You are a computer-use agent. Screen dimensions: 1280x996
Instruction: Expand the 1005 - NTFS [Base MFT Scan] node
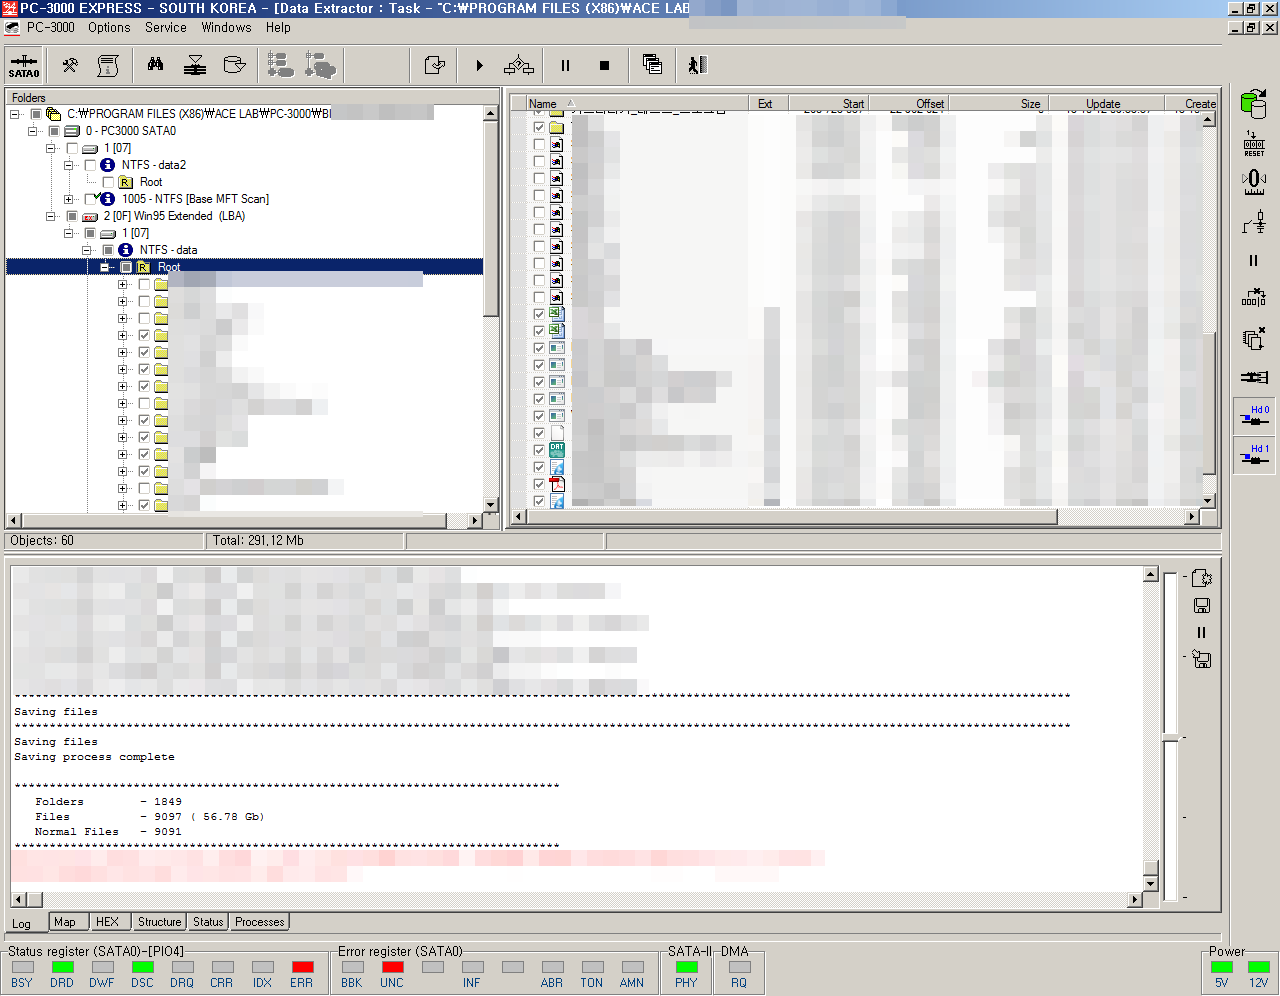(x=69, y=199)
